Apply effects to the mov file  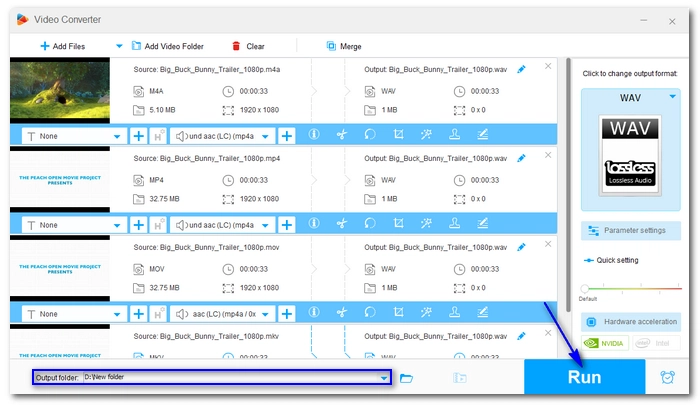click(426, 312)
